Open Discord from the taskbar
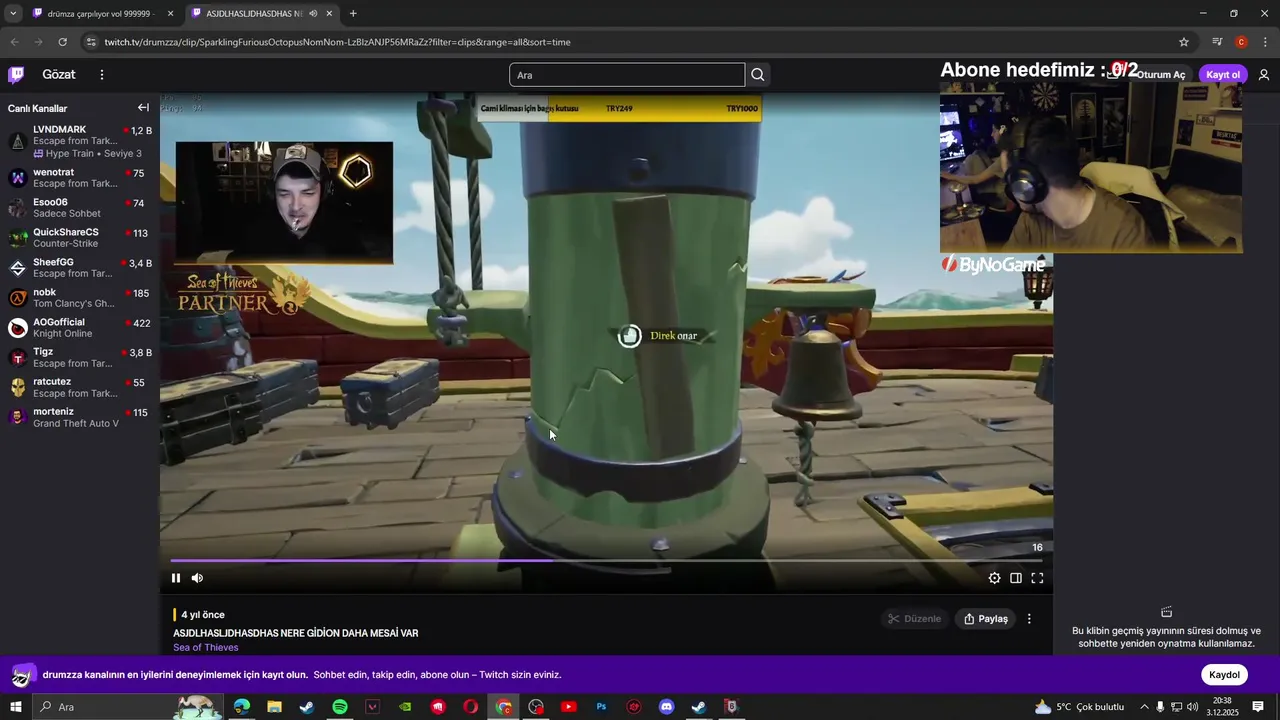 point(666,707)
